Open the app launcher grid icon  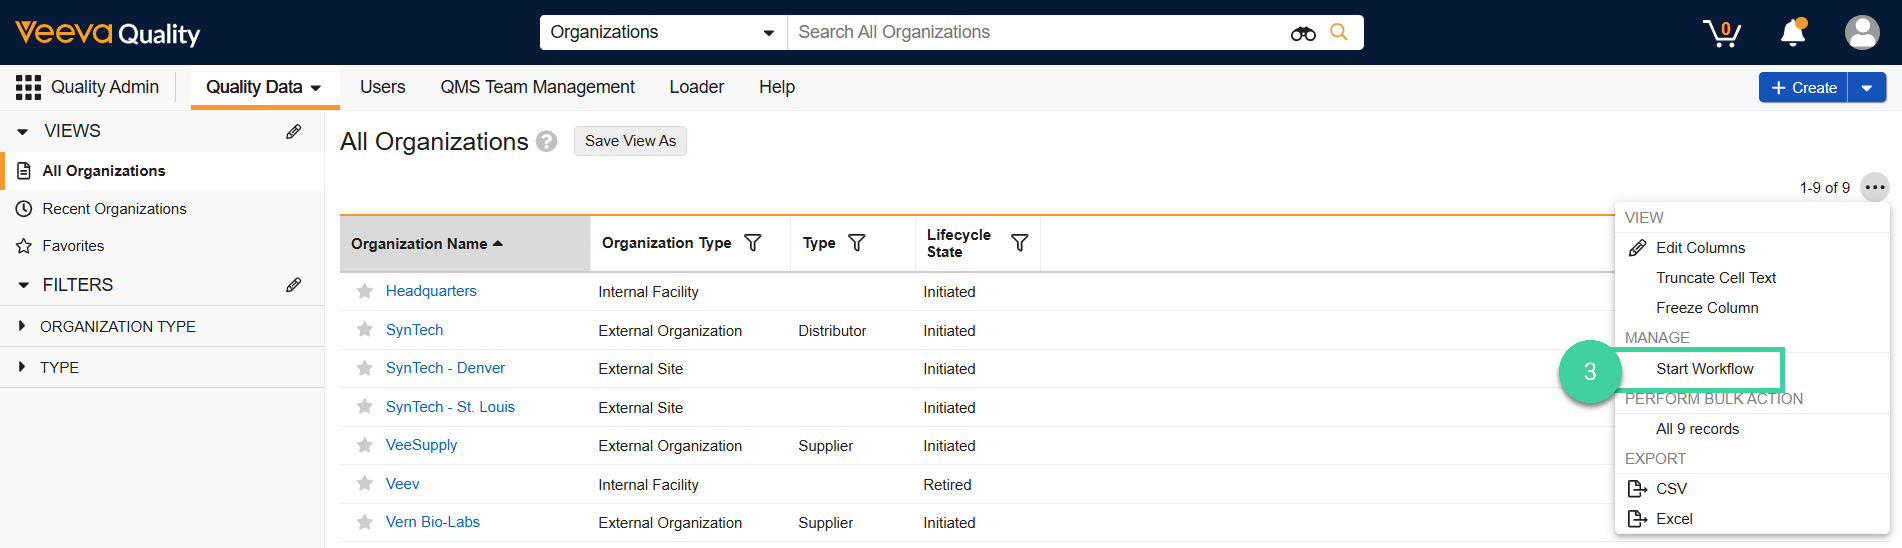(x=28, y=87)
